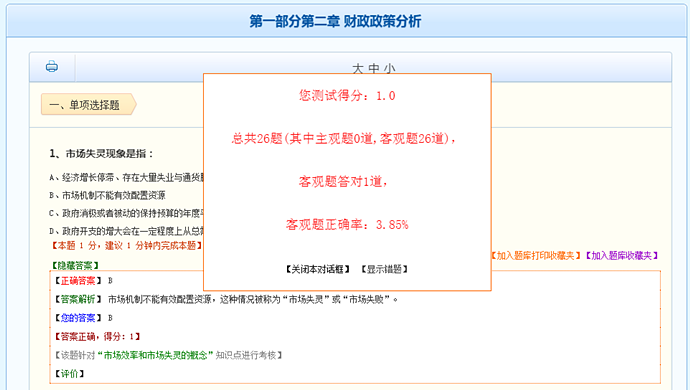Select option C 政府消极或者被动
This screenshot has width=690, height=390.
coord(126,213)
